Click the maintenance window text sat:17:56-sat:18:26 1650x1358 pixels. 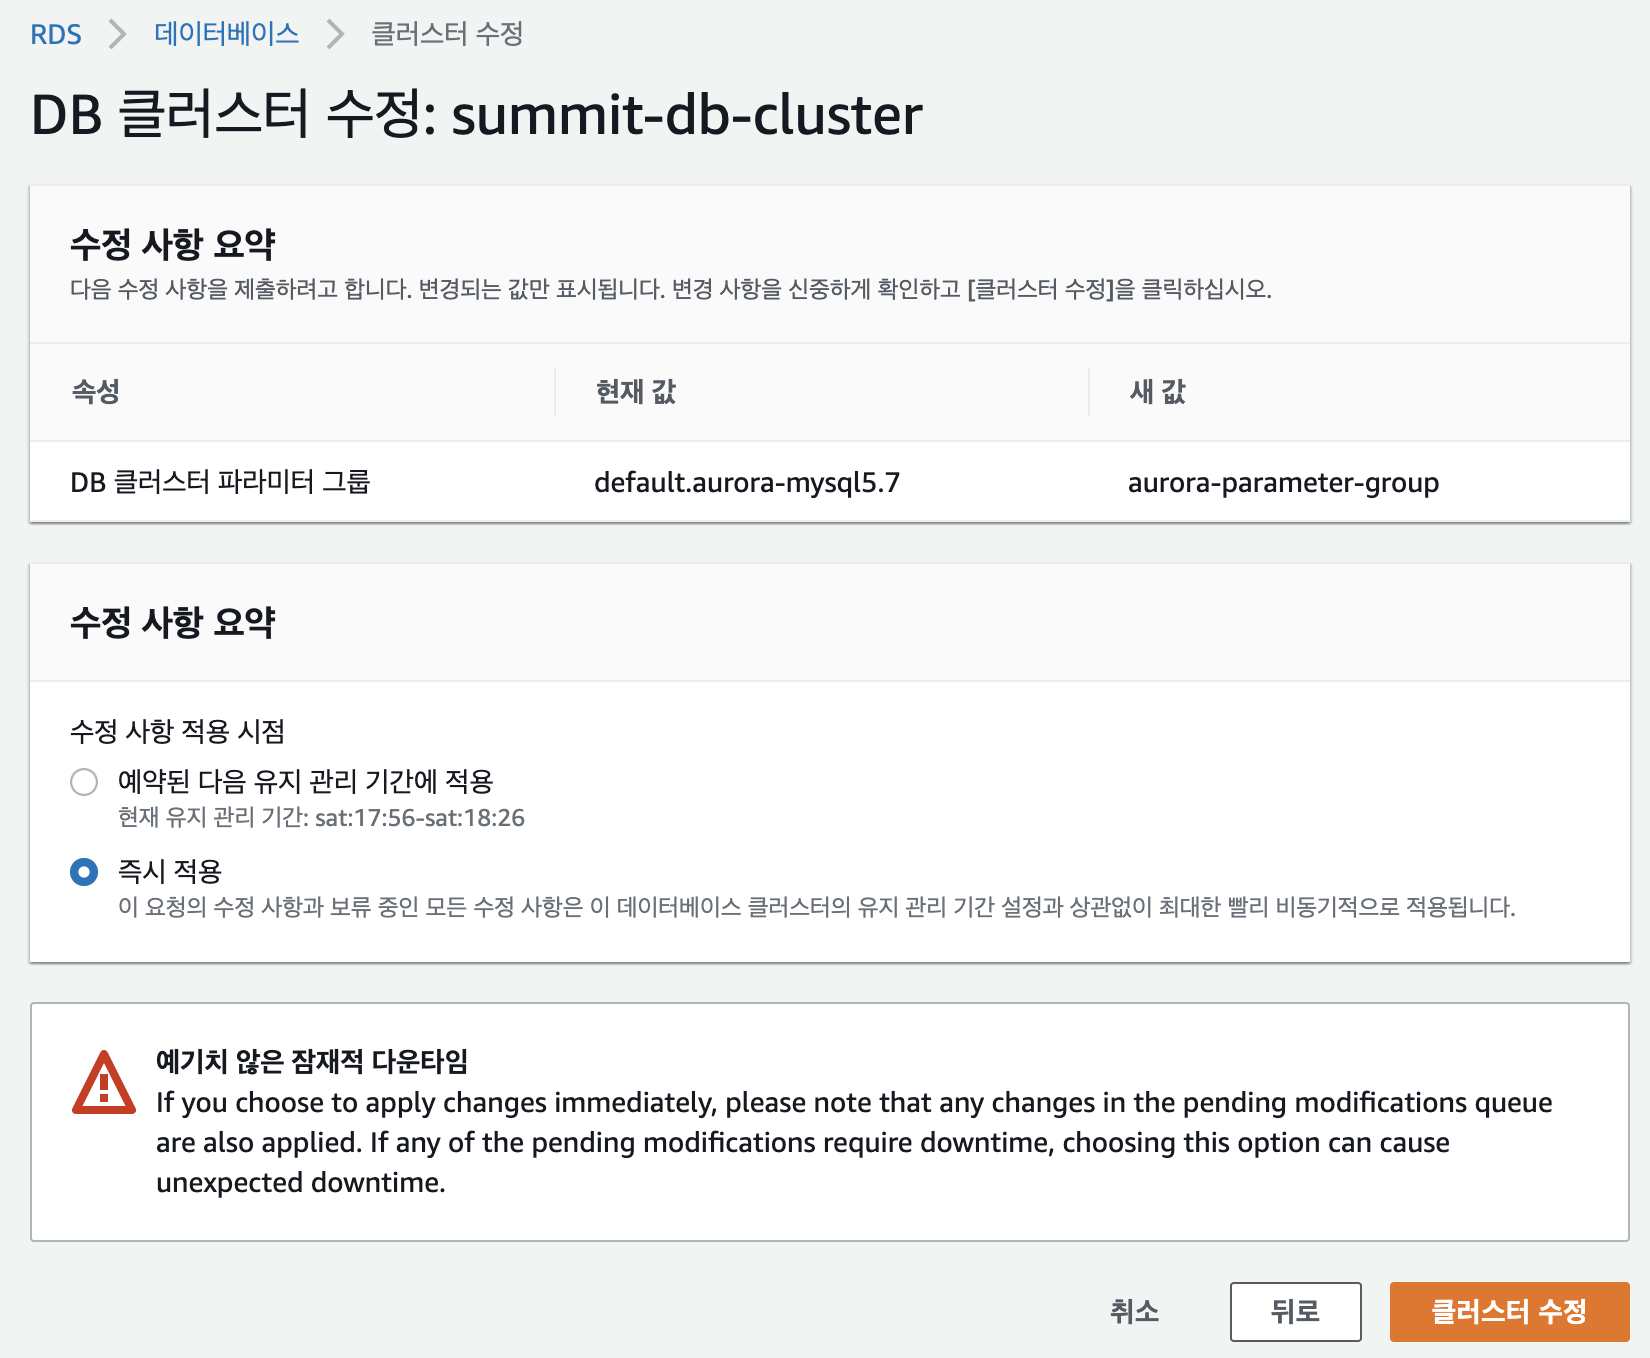420,818
